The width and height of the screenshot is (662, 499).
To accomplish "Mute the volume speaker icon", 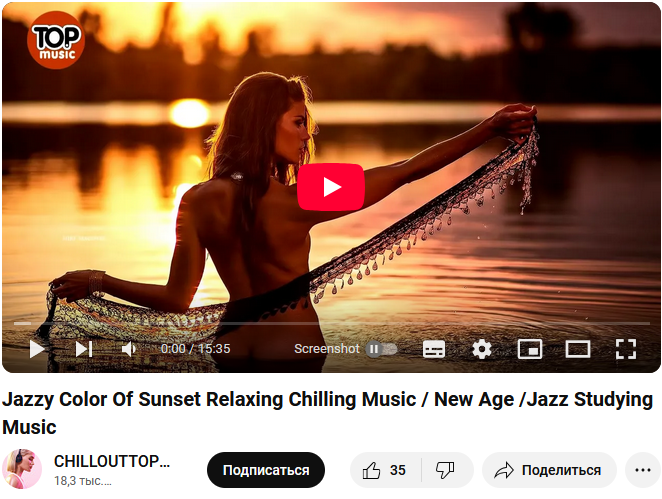I will tap(128, 349).
